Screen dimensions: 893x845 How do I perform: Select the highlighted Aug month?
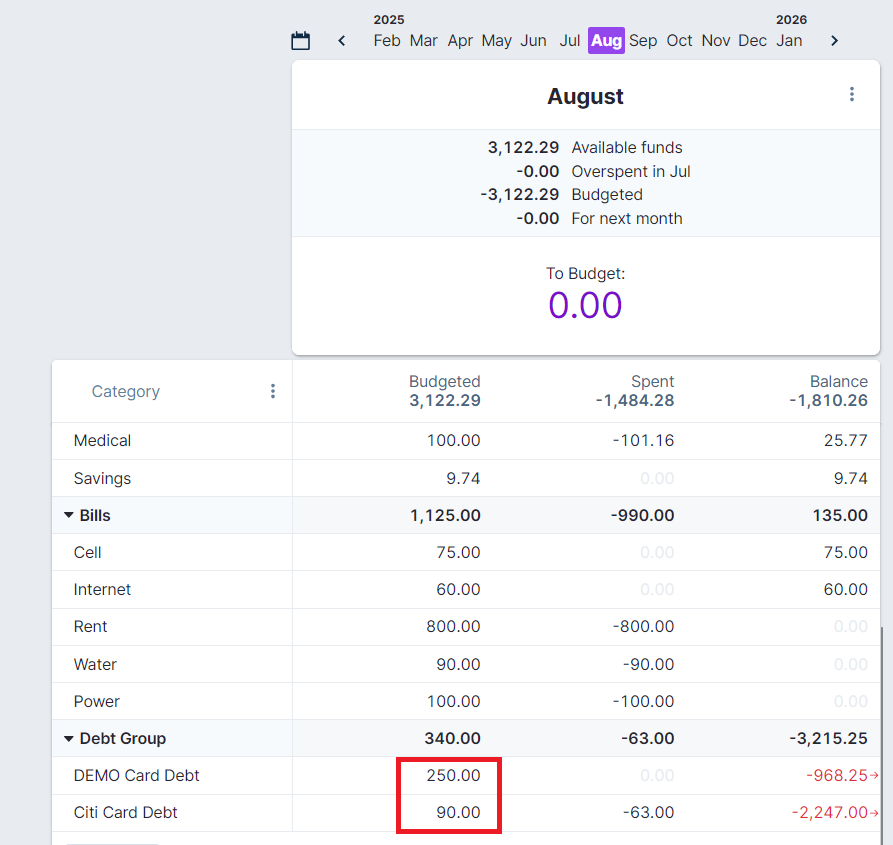click(606, 41)
